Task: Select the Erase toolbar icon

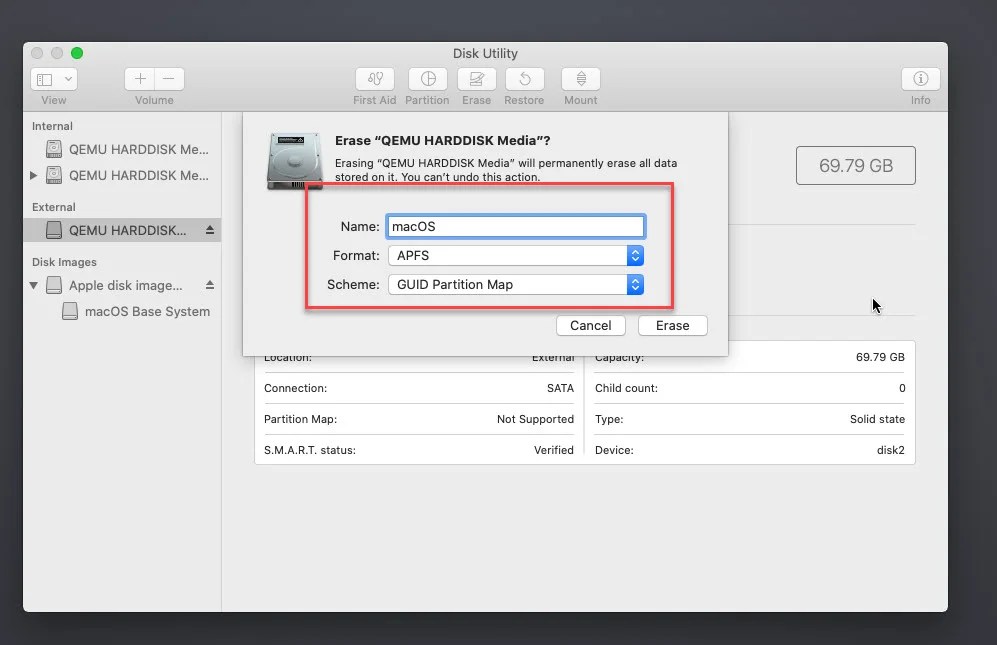Action: pos(476,82)
